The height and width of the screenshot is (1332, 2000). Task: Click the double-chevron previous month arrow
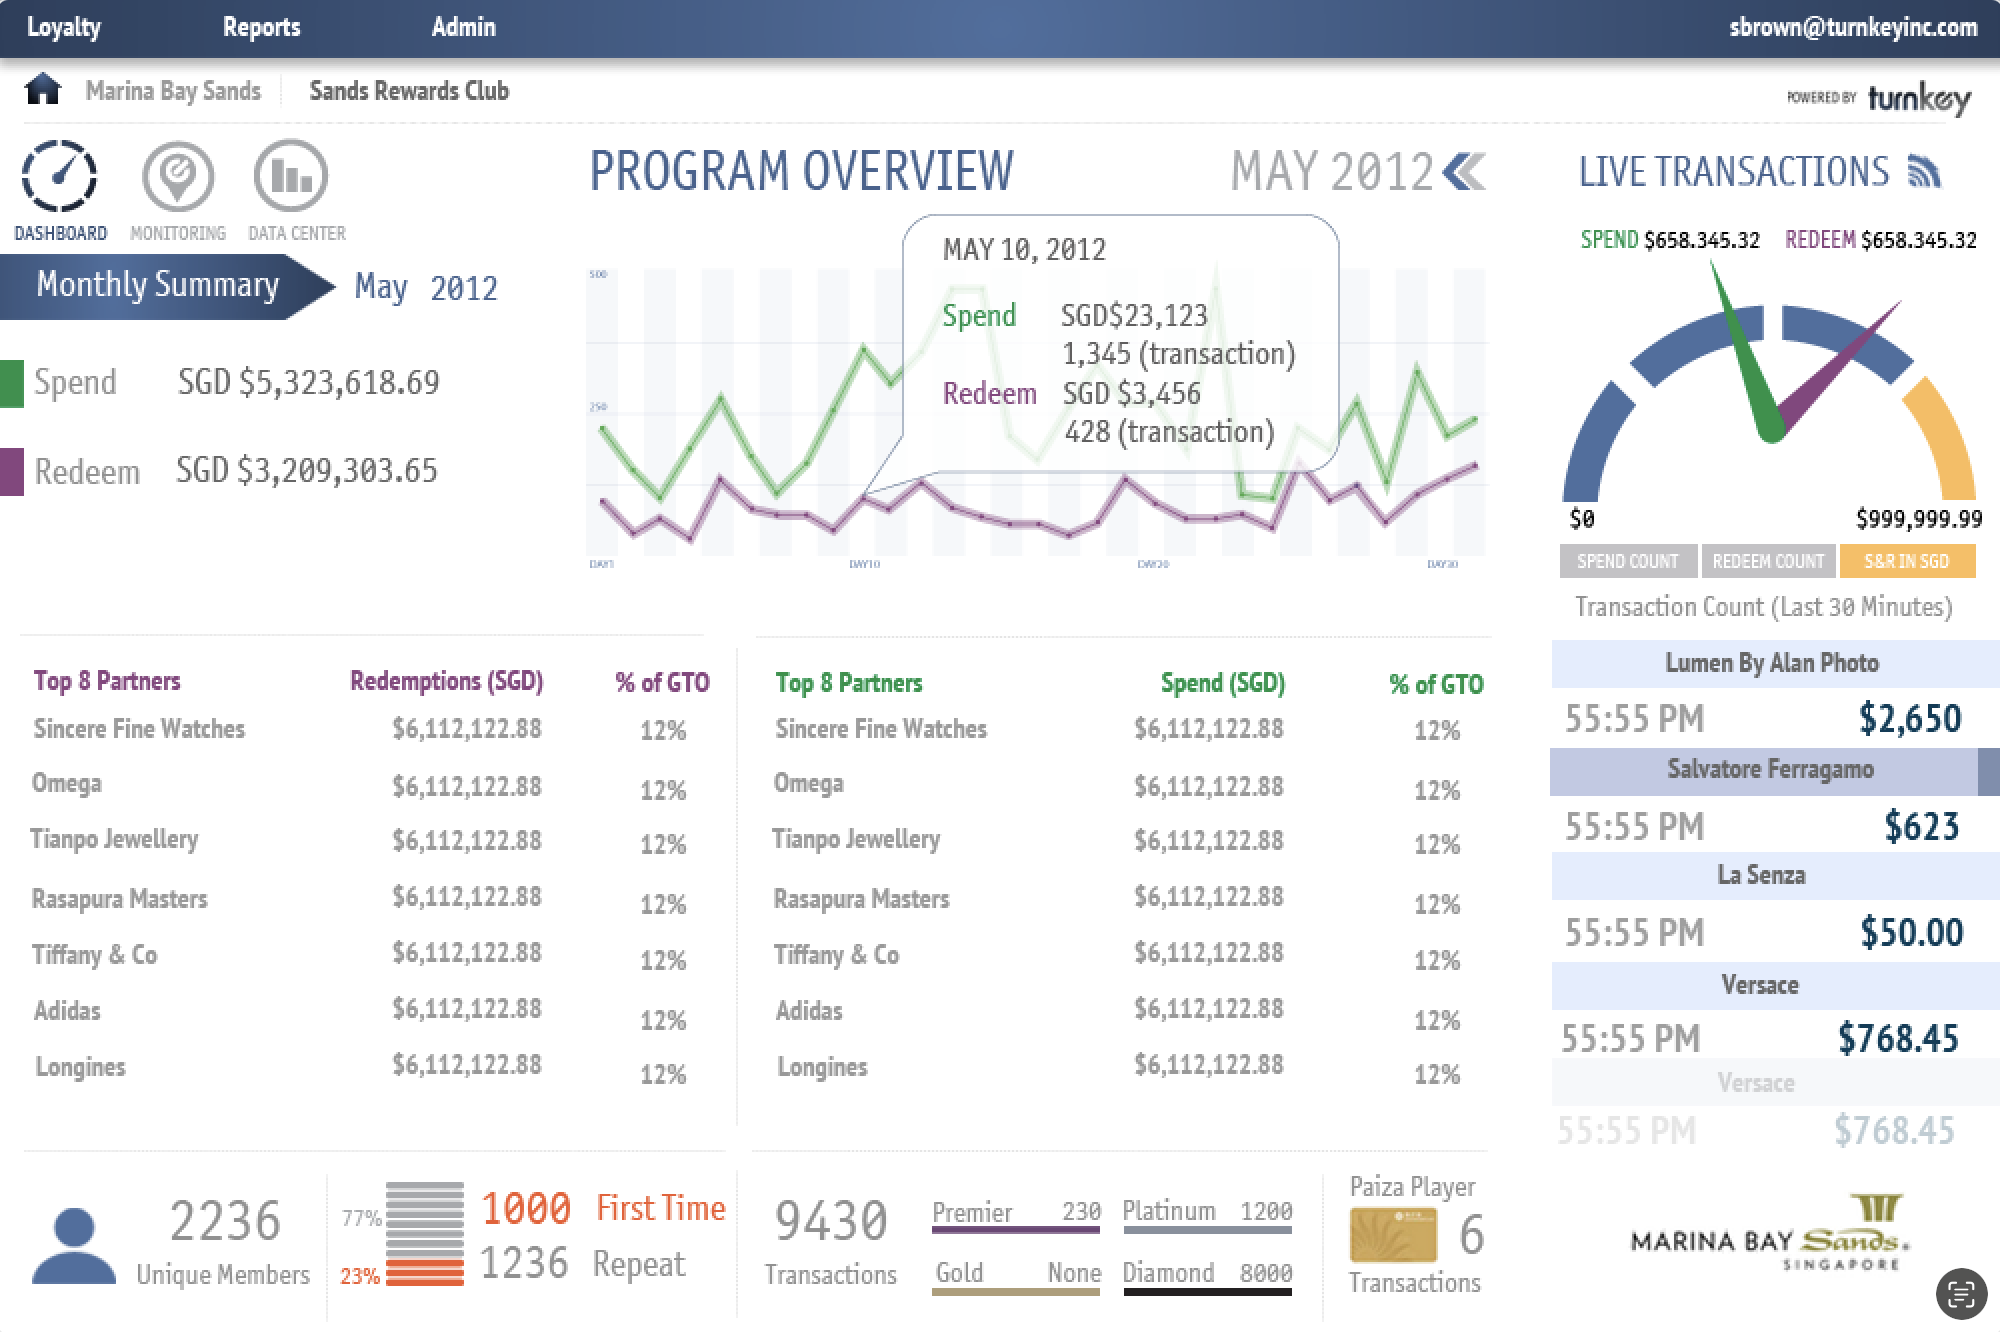coord(1465,172)
